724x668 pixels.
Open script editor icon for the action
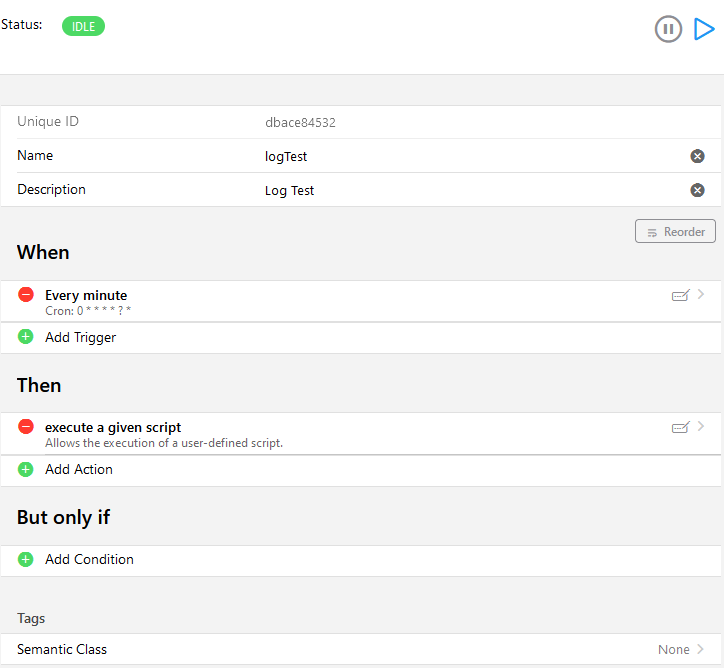[x=680, y=427]
